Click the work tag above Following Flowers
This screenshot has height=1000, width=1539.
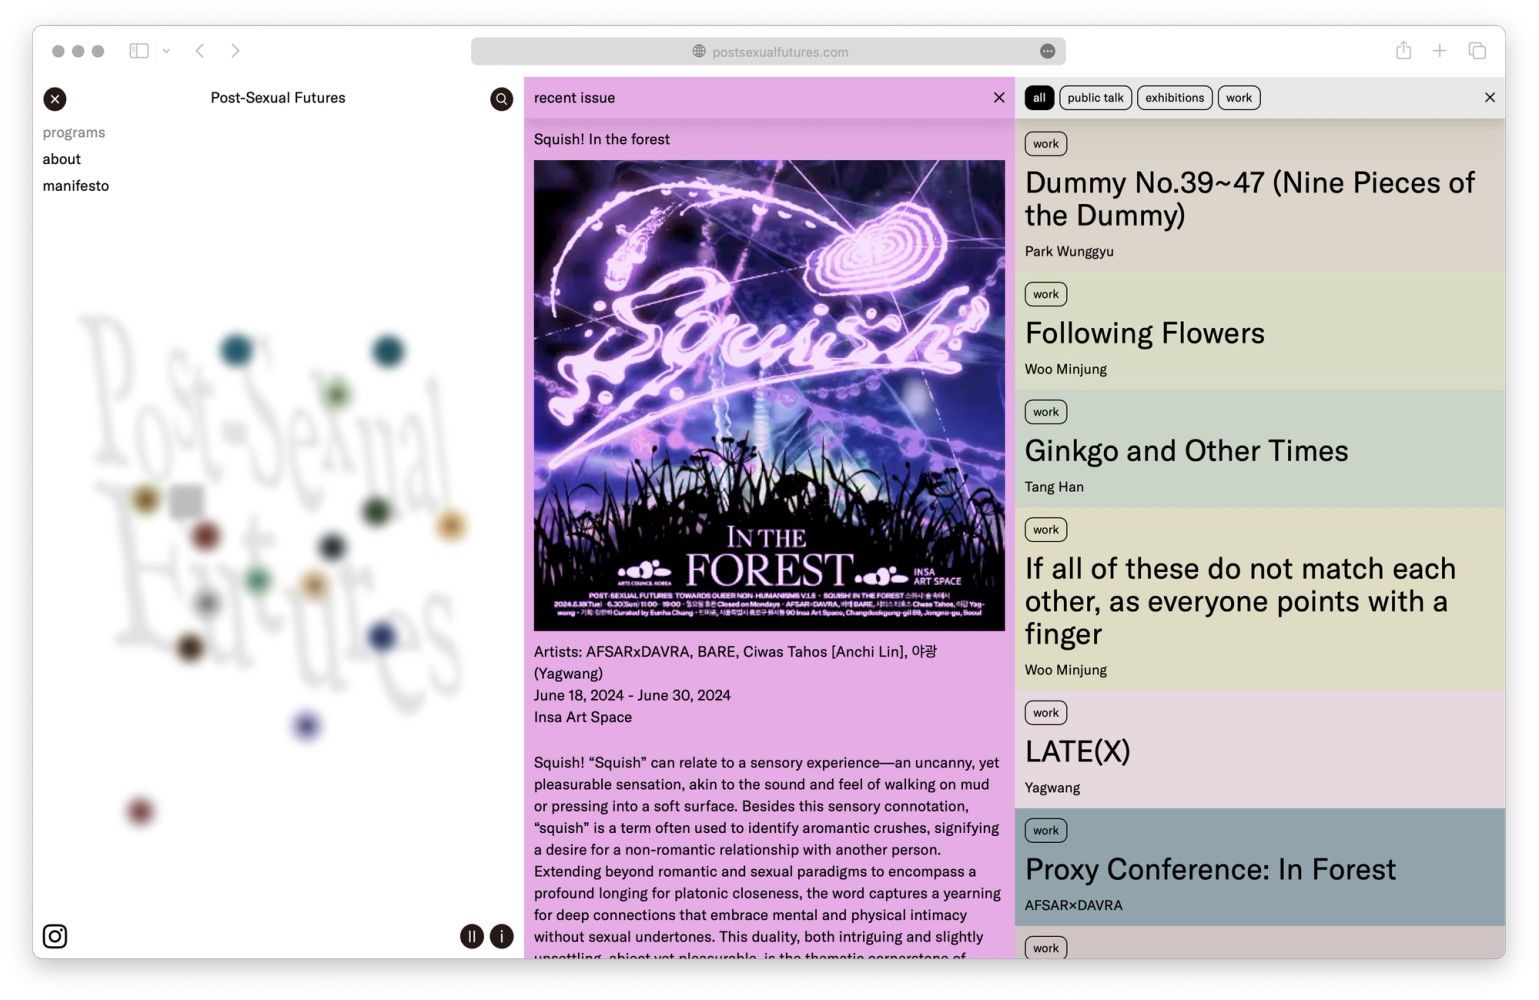pos(1046,294)
